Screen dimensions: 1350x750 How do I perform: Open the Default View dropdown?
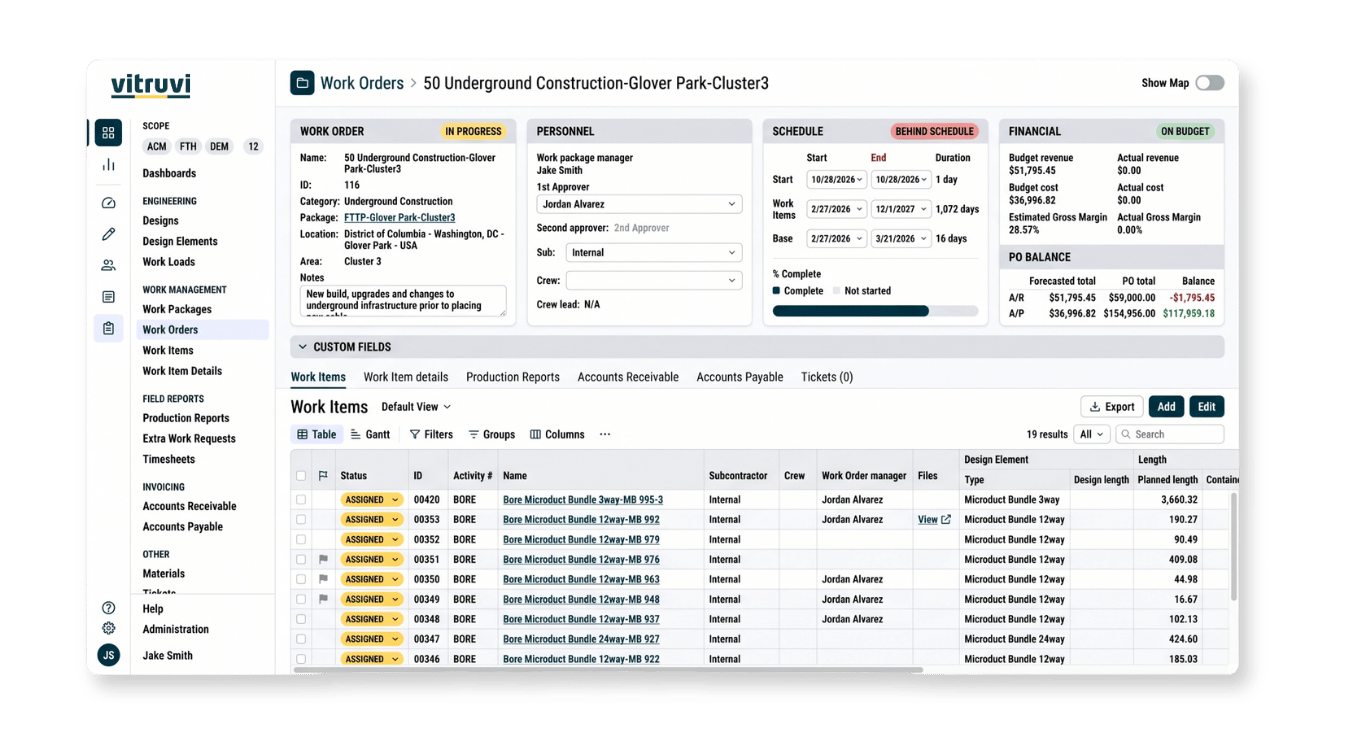(416, 407)
